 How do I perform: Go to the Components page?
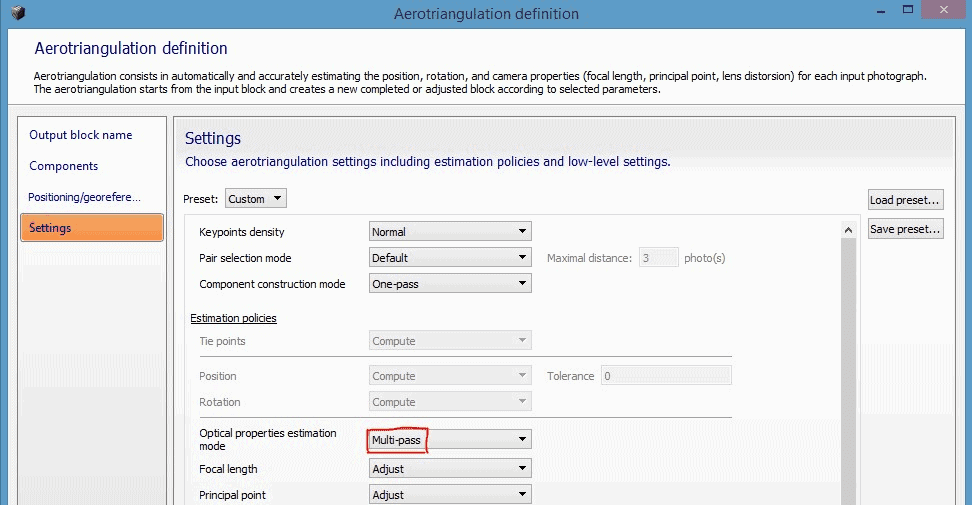pos(64,166)
